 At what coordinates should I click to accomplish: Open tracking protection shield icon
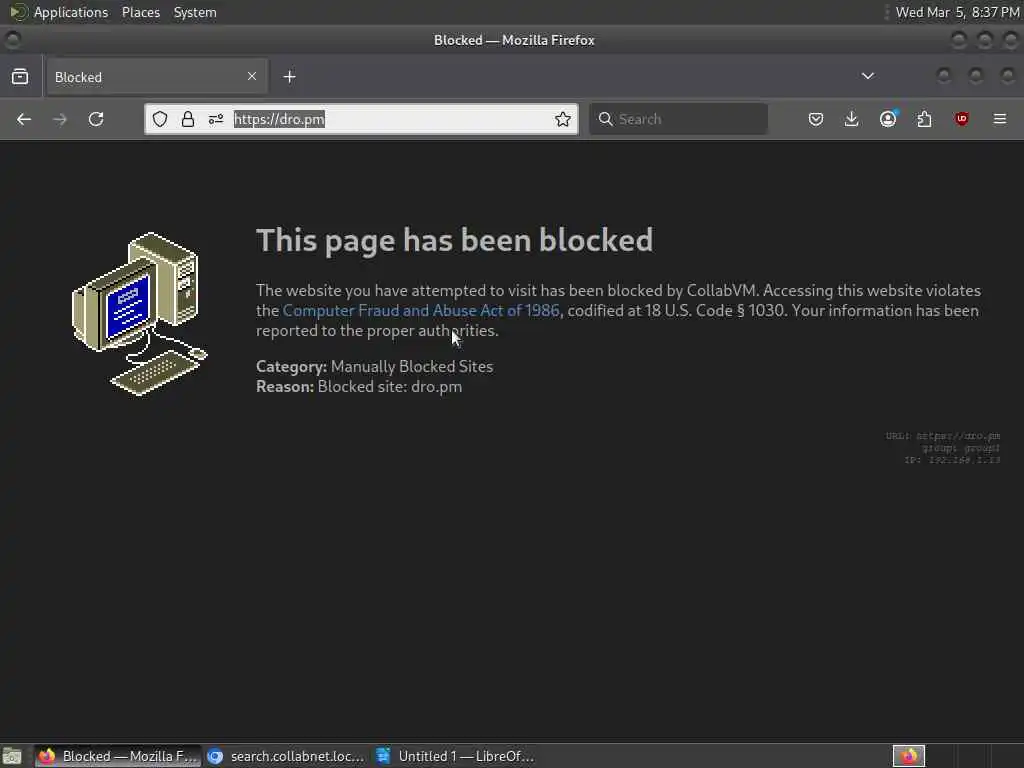(x=160, y=119)
